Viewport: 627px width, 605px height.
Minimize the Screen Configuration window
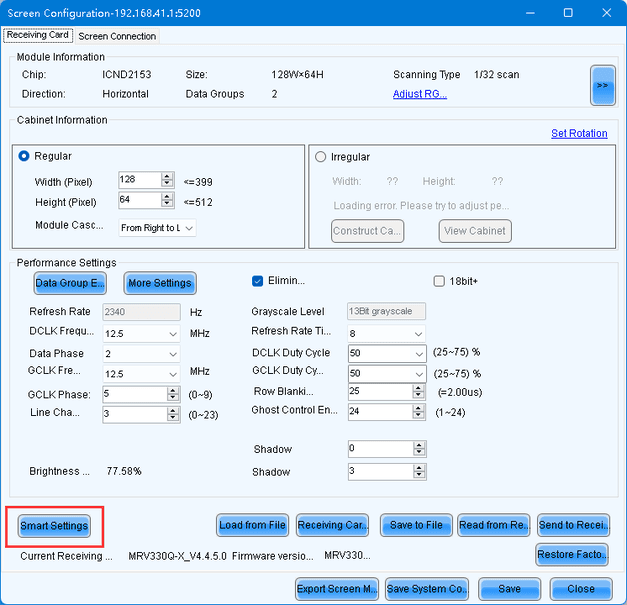click(x=530, y=13)
